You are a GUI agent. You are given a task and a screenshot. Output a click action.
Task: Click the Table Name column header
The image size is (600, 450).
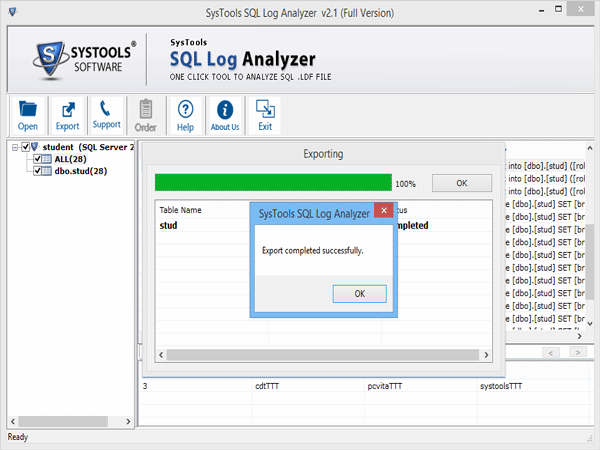pyautogui.click(x=180, y=210)
